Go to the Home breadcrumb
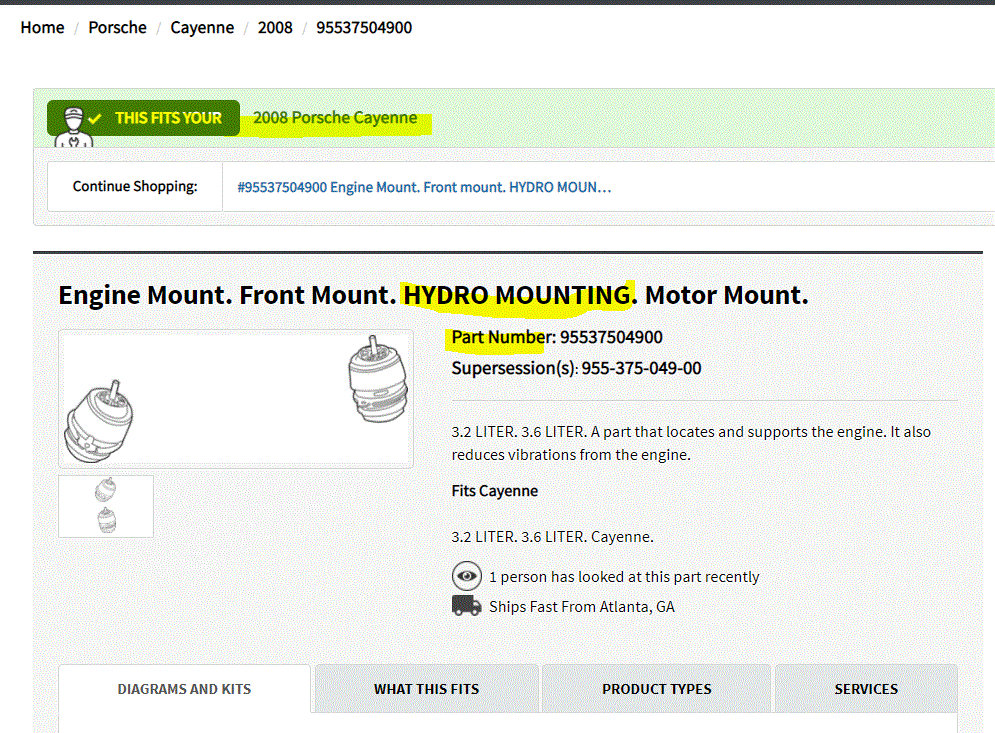Screen dimensions: 995x733 click(42, 27)
